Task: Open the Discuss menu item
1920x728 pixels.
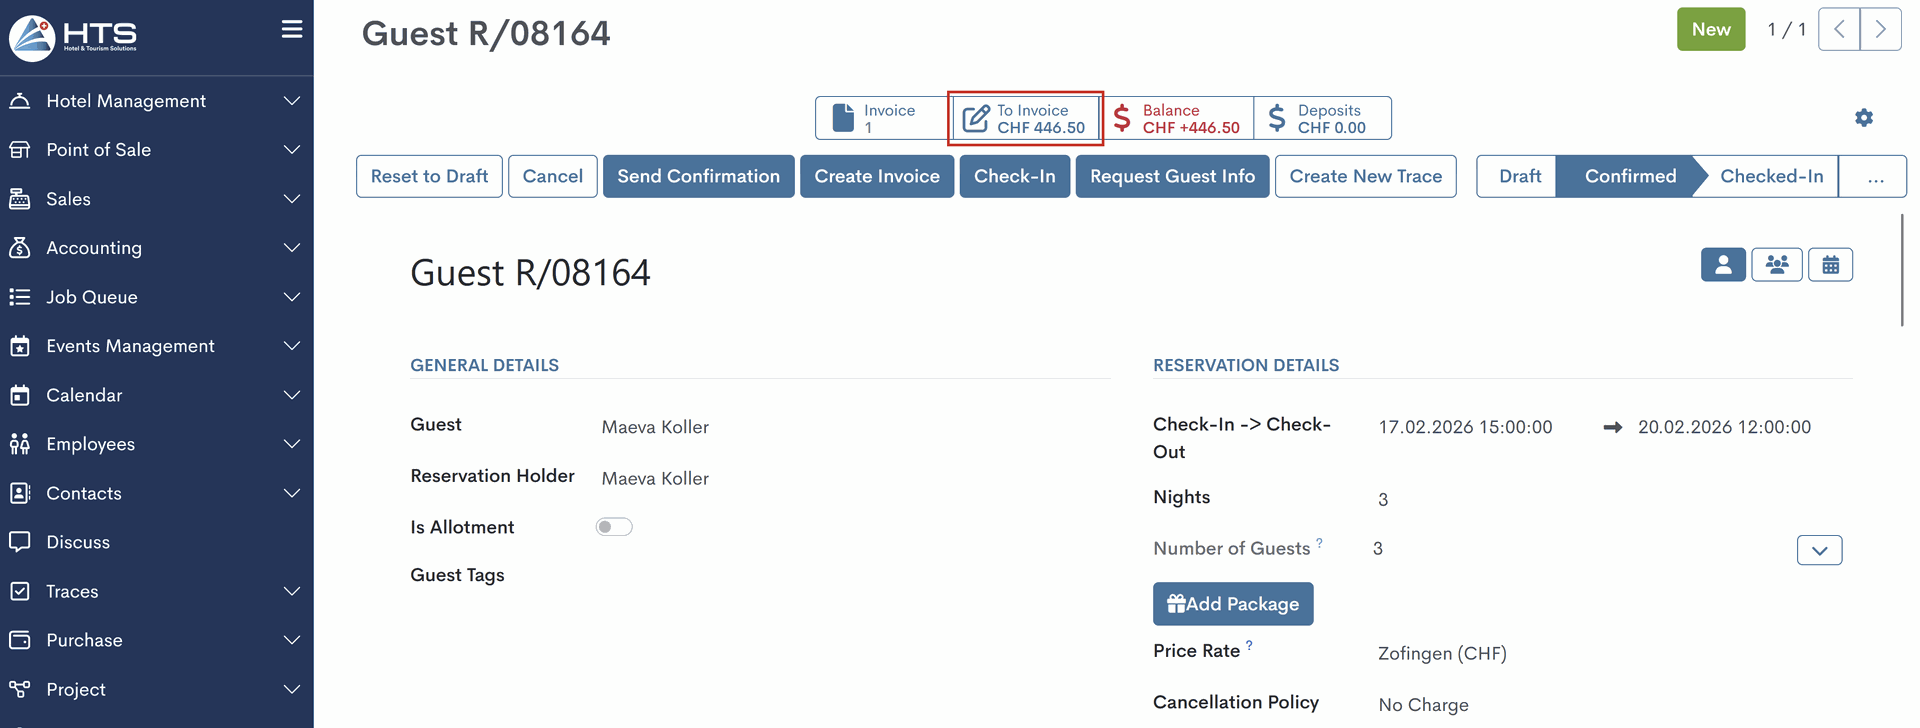Action: click(x=78, y=542)
